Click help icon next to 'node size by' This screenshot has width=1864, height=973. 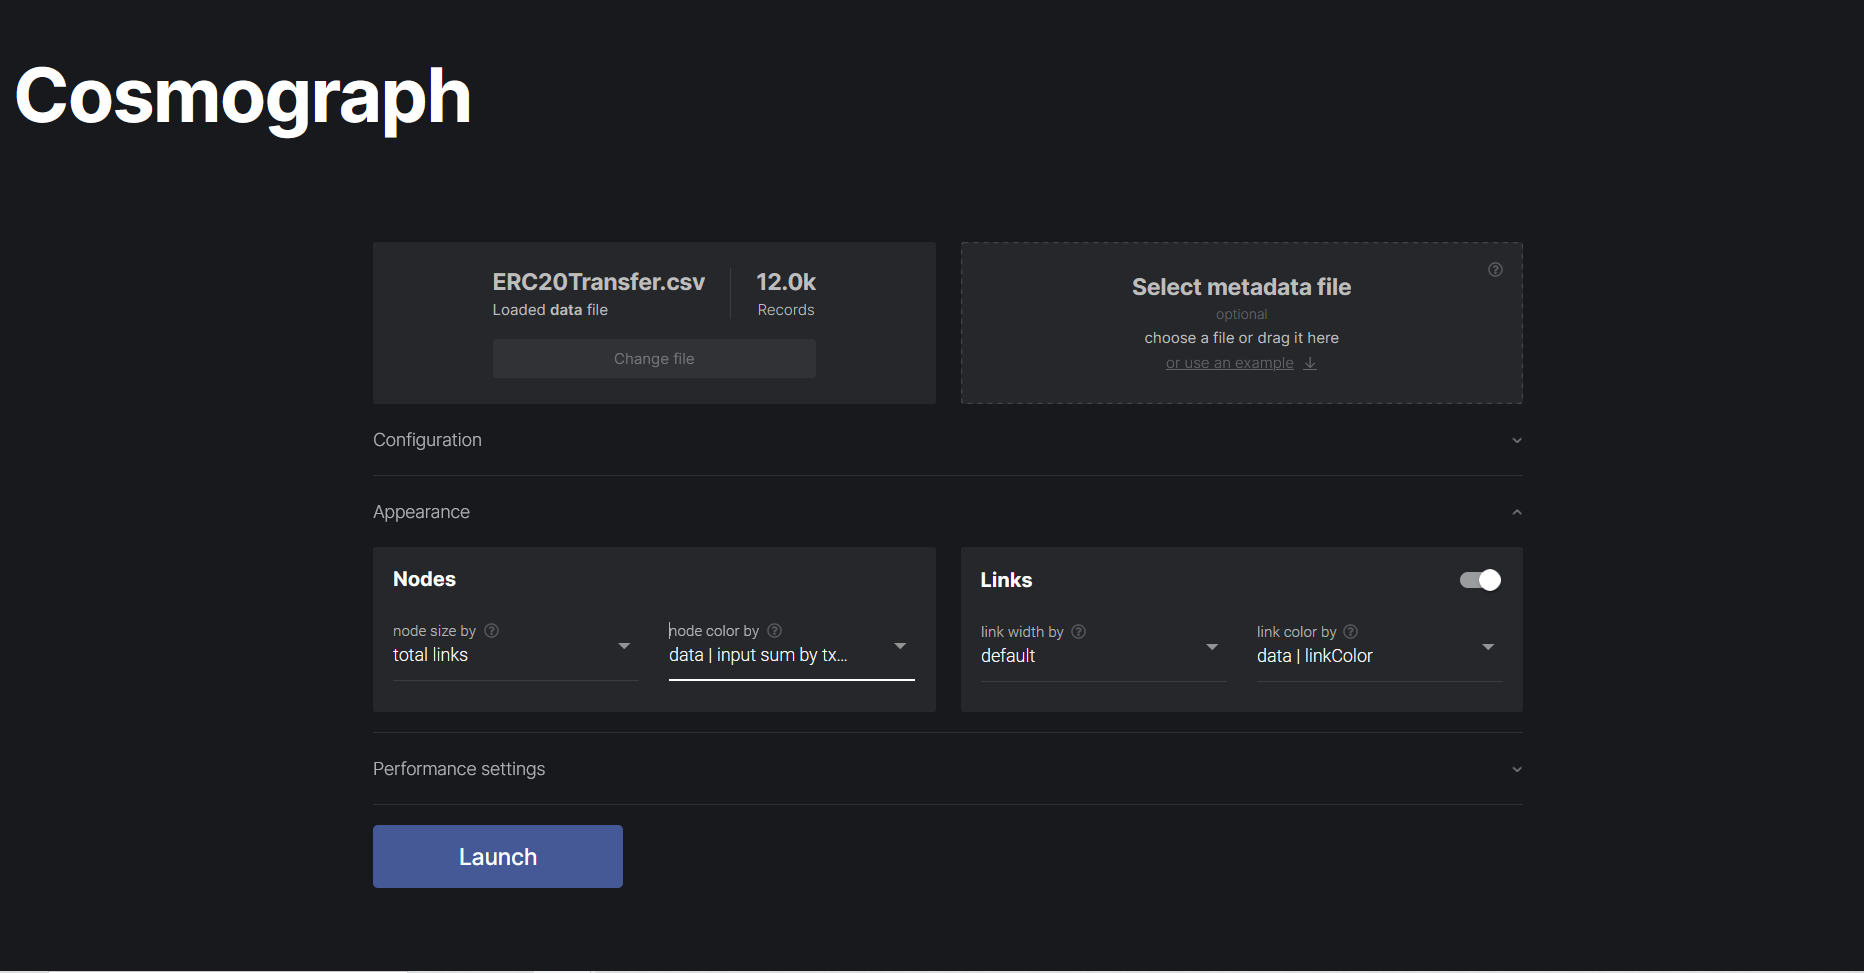click(491, 631)
